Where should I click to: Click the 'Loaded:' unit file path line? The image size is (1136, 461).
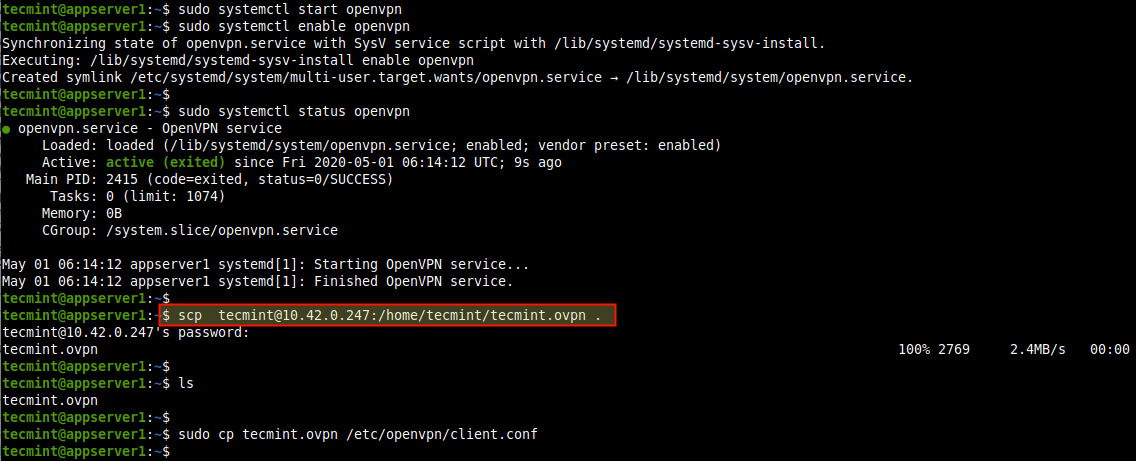coord(380,145)
